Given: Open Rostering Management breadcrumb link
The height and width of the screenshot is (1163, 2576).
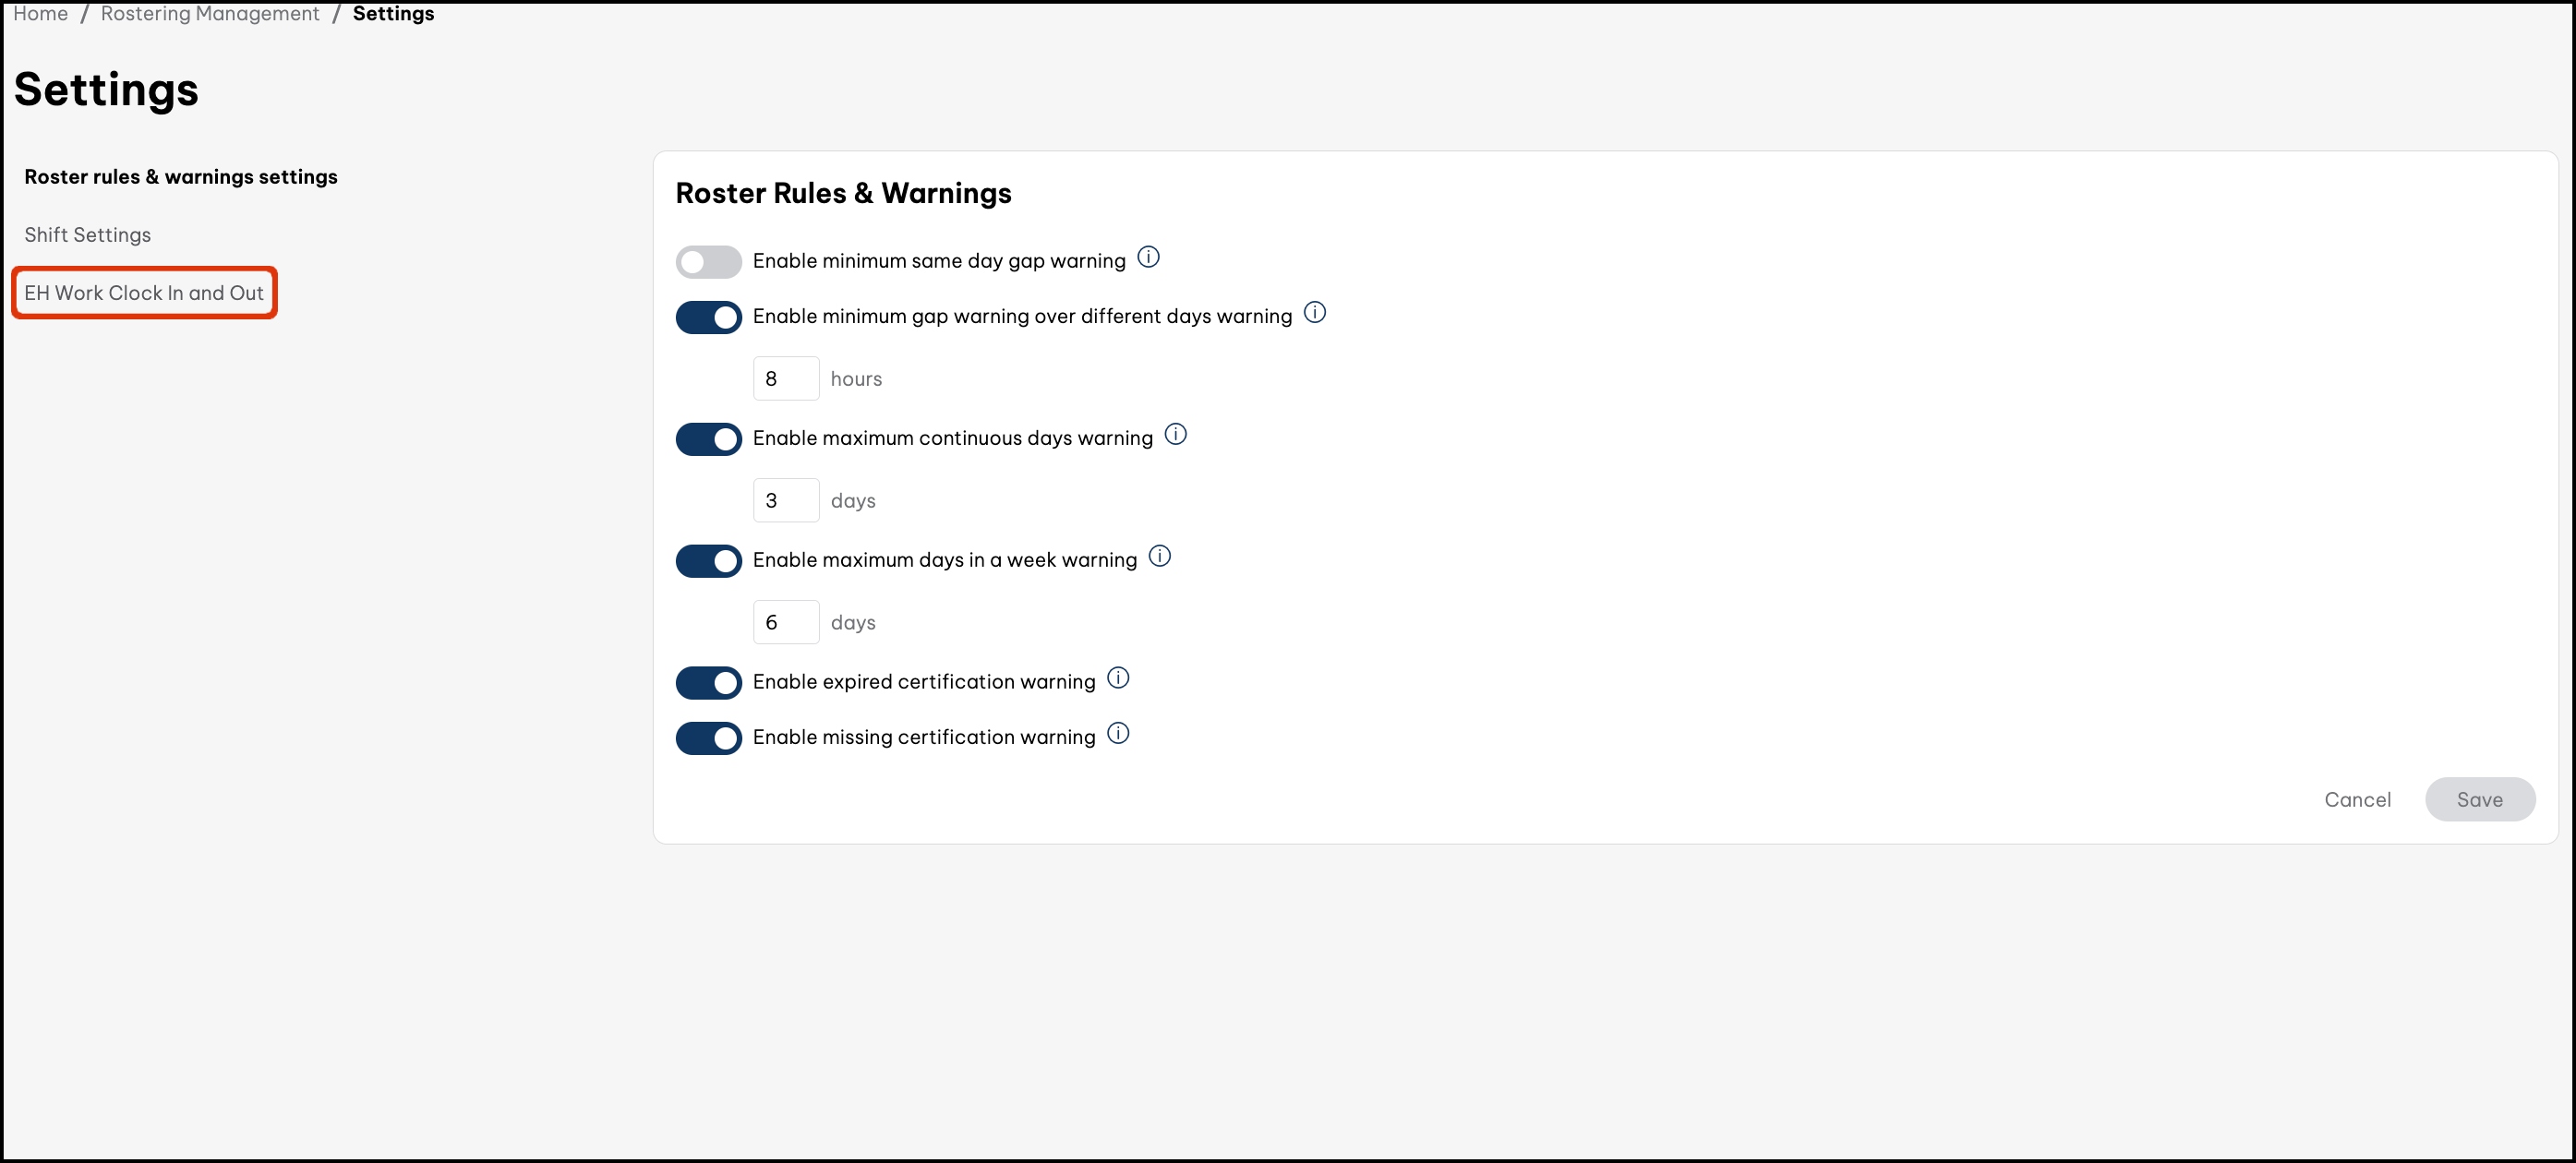Looking at the screenshot, I should pos(210,13).
